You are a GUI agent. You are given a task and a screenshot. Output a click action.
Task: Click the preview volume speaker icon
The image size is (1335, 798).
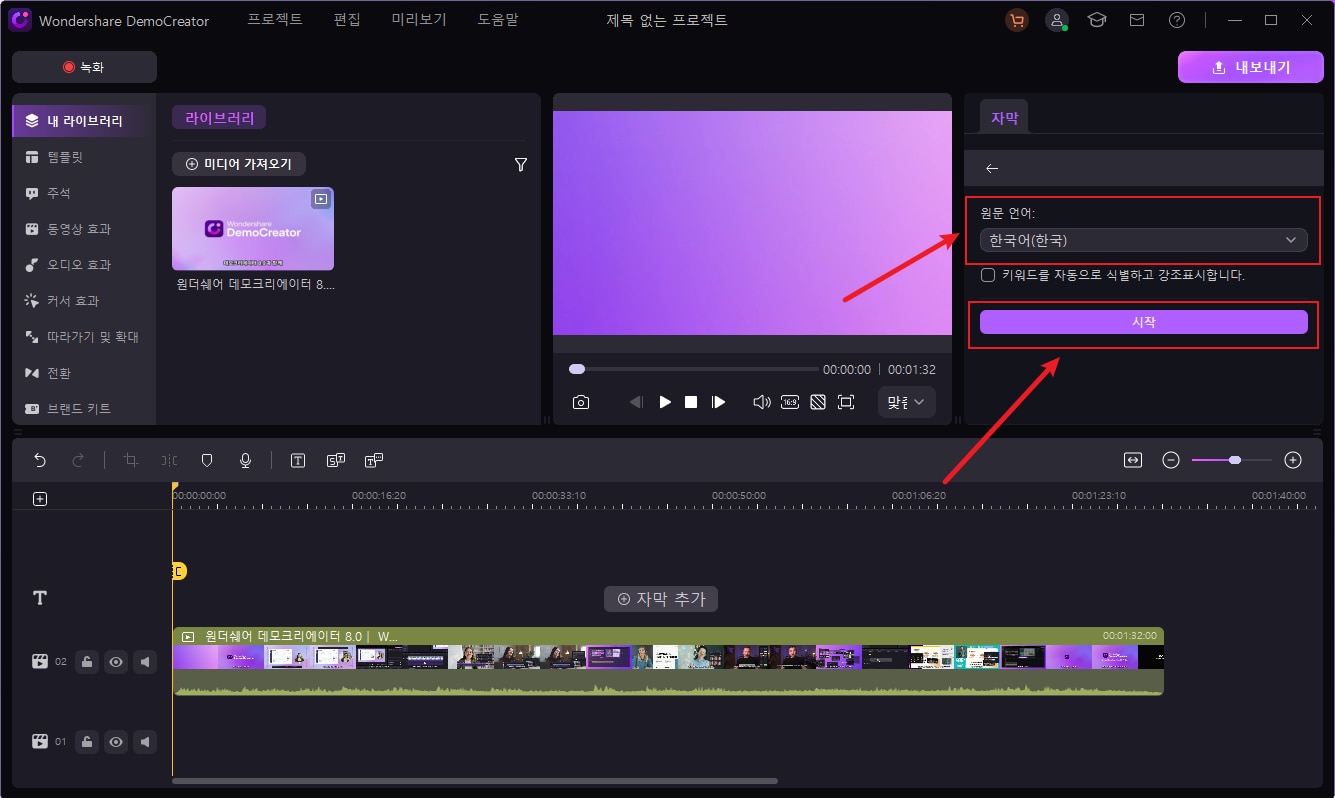[761, 402]
